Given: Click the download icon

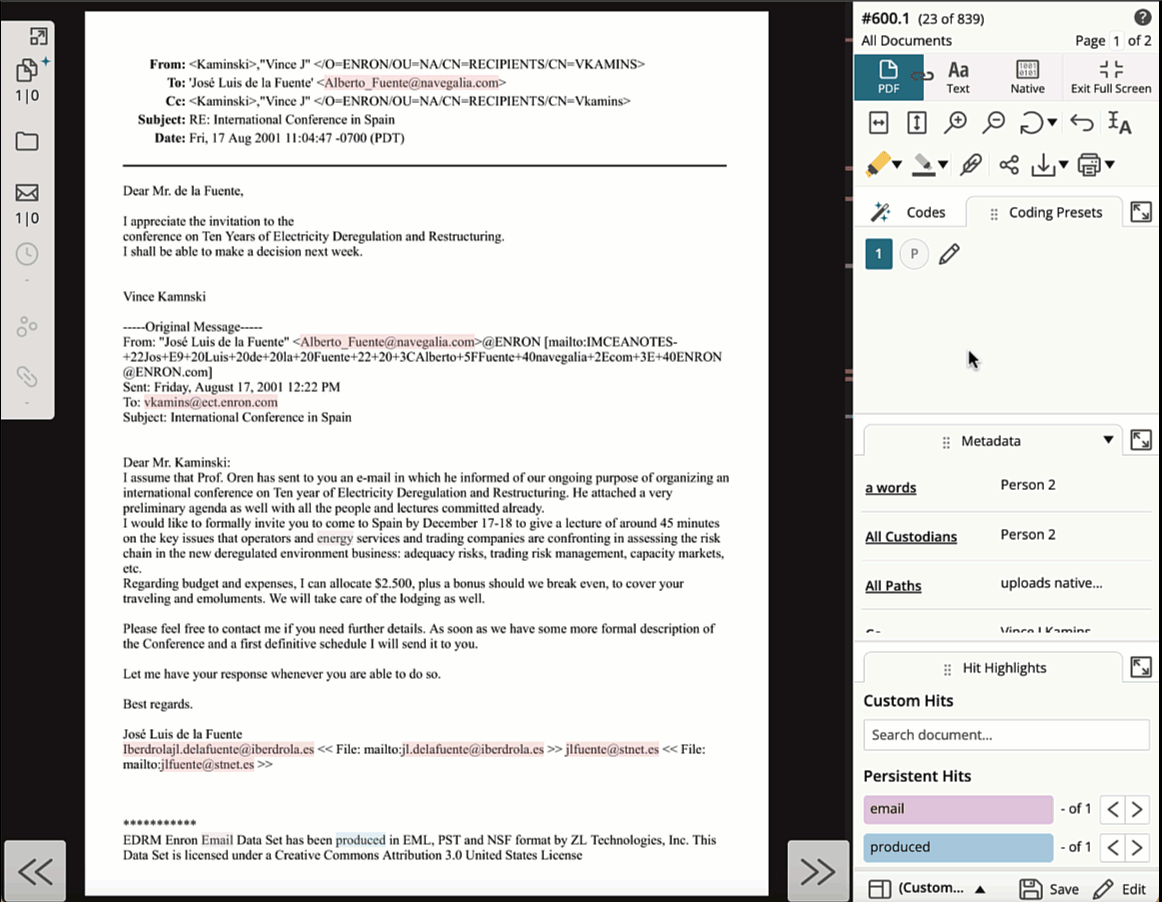Looking at the screenshot, I should (1043, 164).
